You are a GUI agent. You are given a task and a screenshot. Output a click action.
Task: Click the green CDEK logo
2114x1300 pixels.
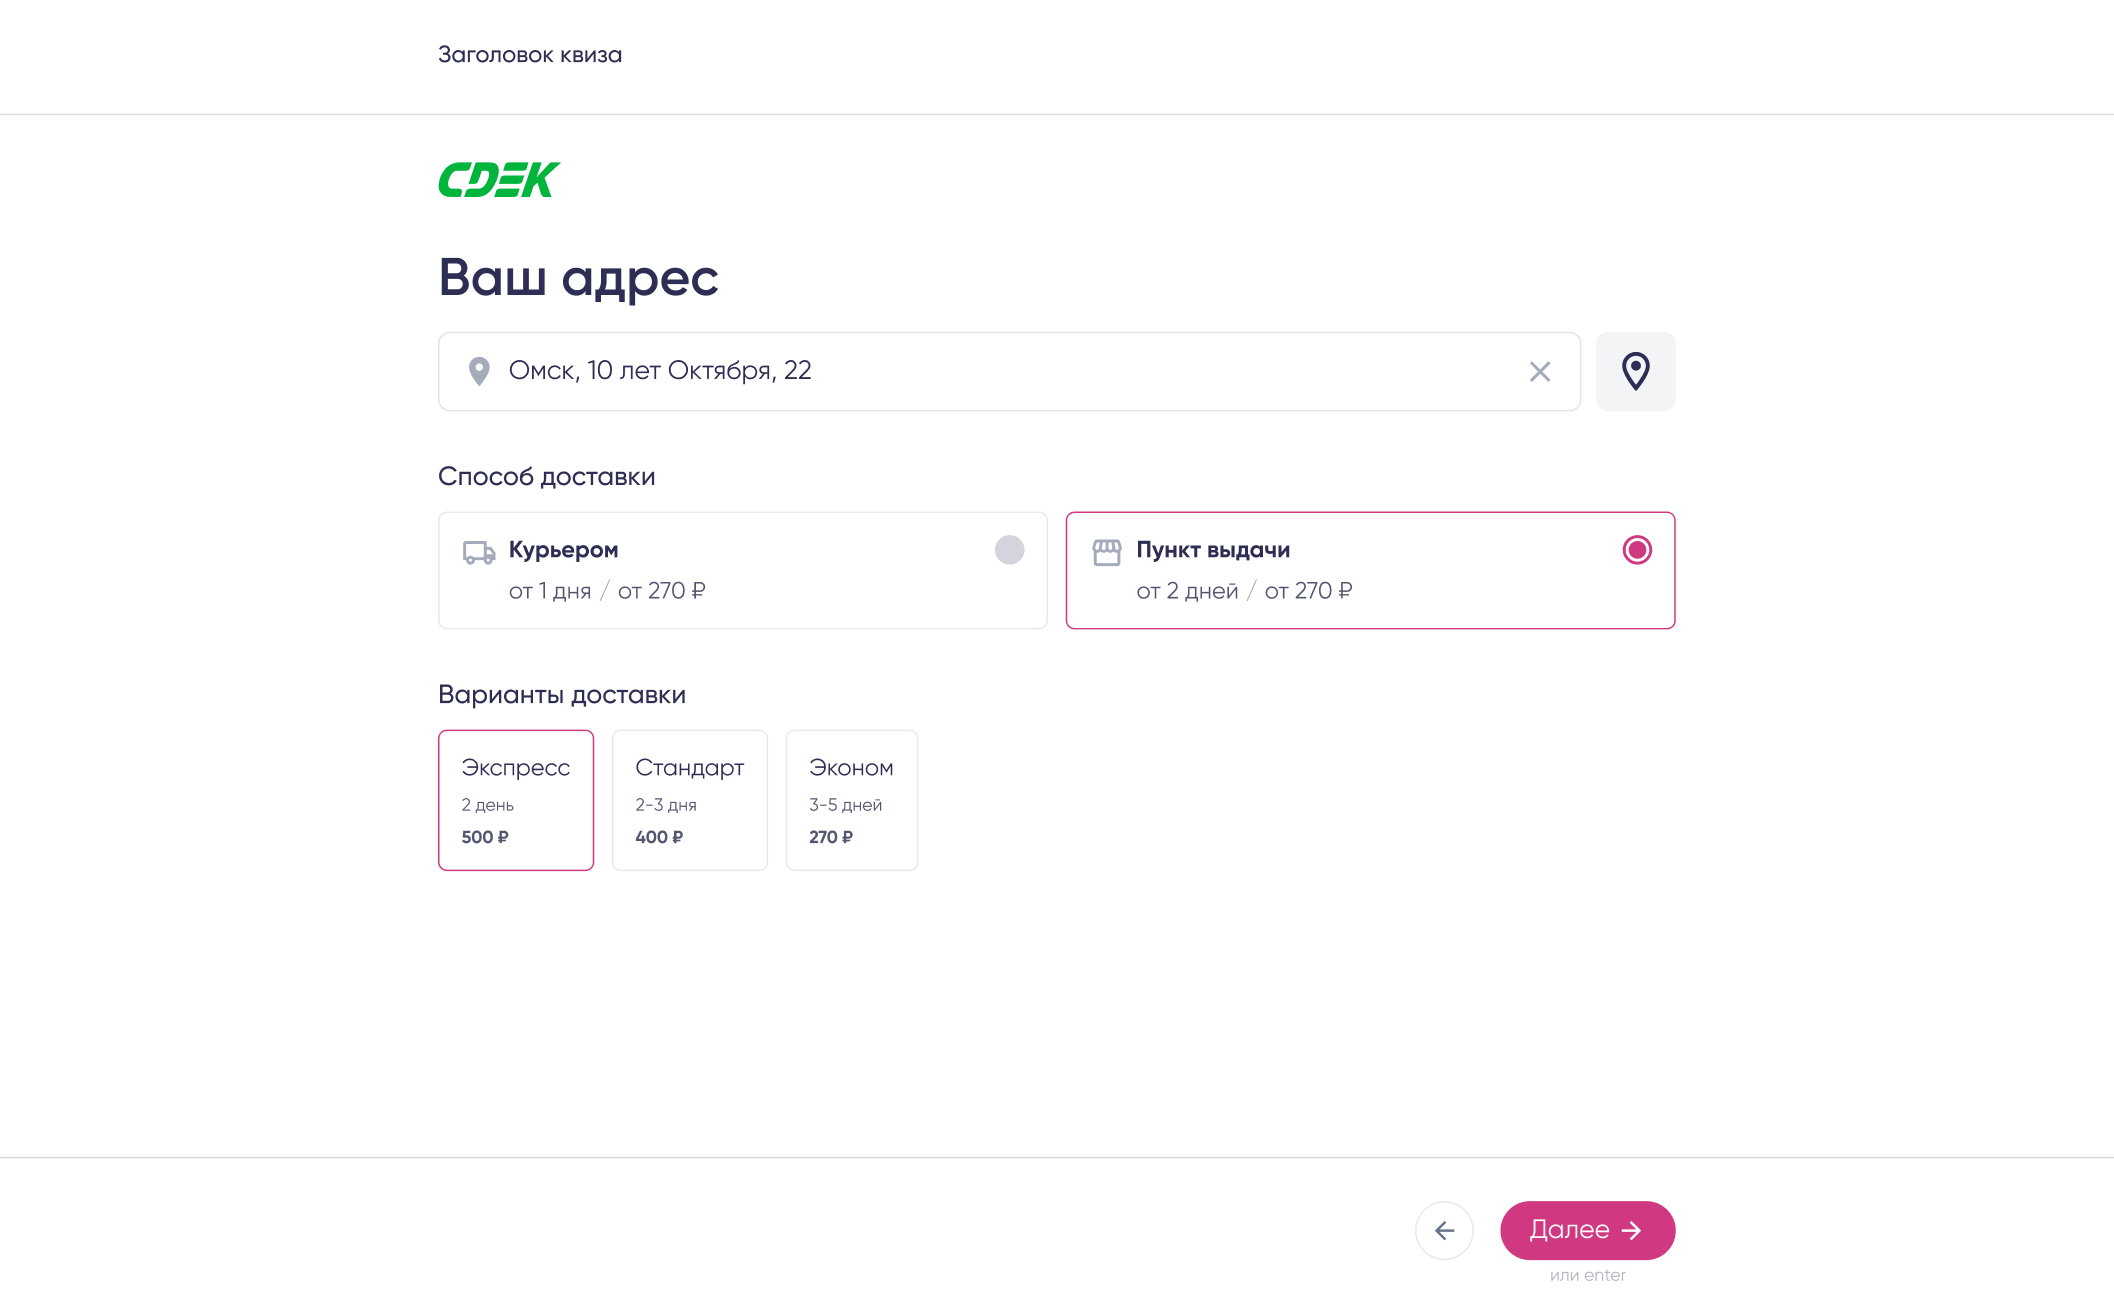coord(499,180)
